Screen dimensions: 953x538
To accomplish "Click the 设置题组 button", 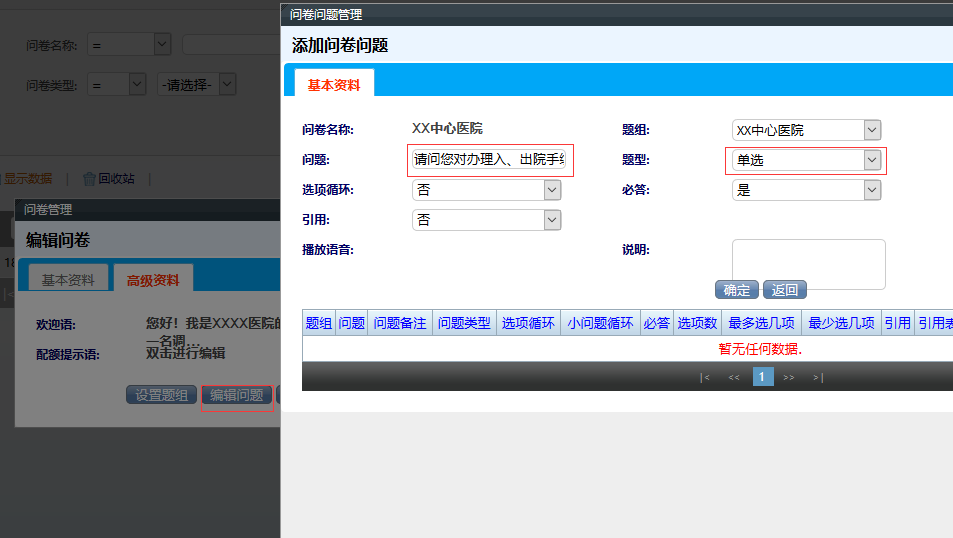I will (161, 395).
